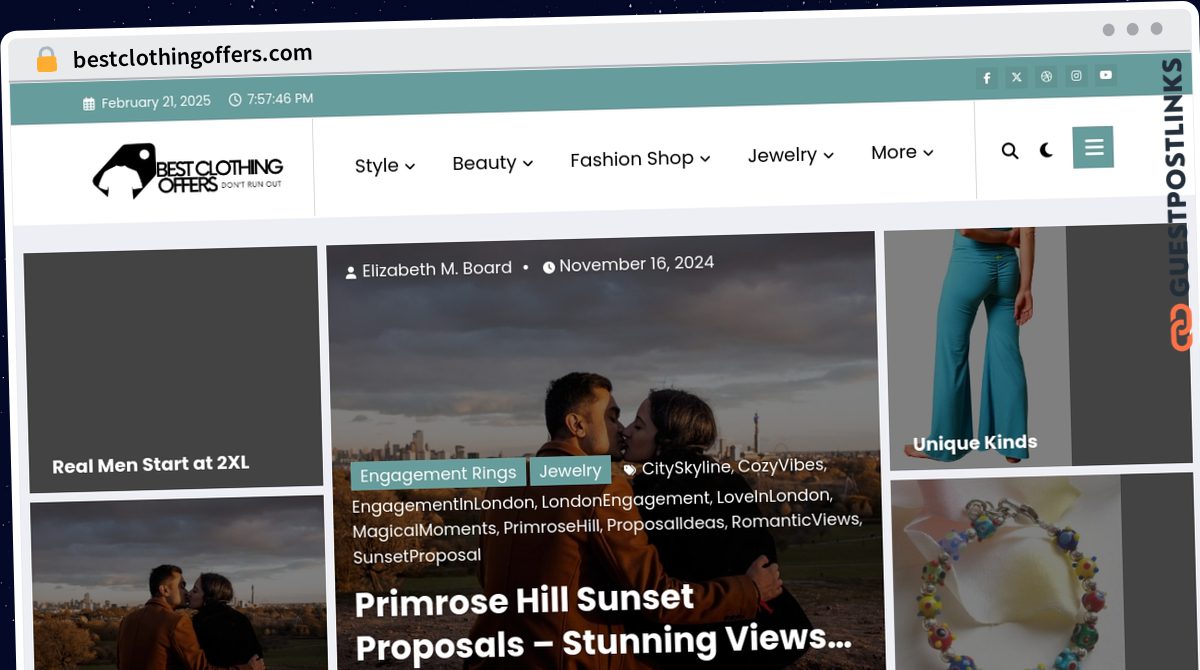Open the teal hamburger menu button
Screen dimensions: 1200x670
point(1093,148)
